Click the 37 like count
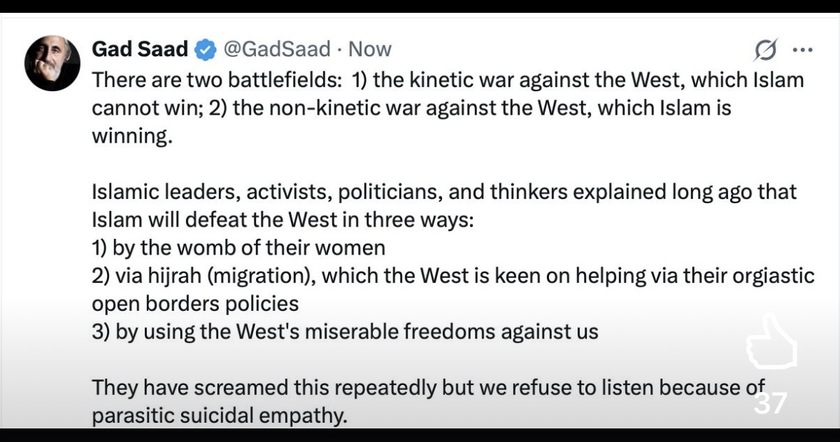The width and height of the screenshot is (840, 442). [770, 403]
